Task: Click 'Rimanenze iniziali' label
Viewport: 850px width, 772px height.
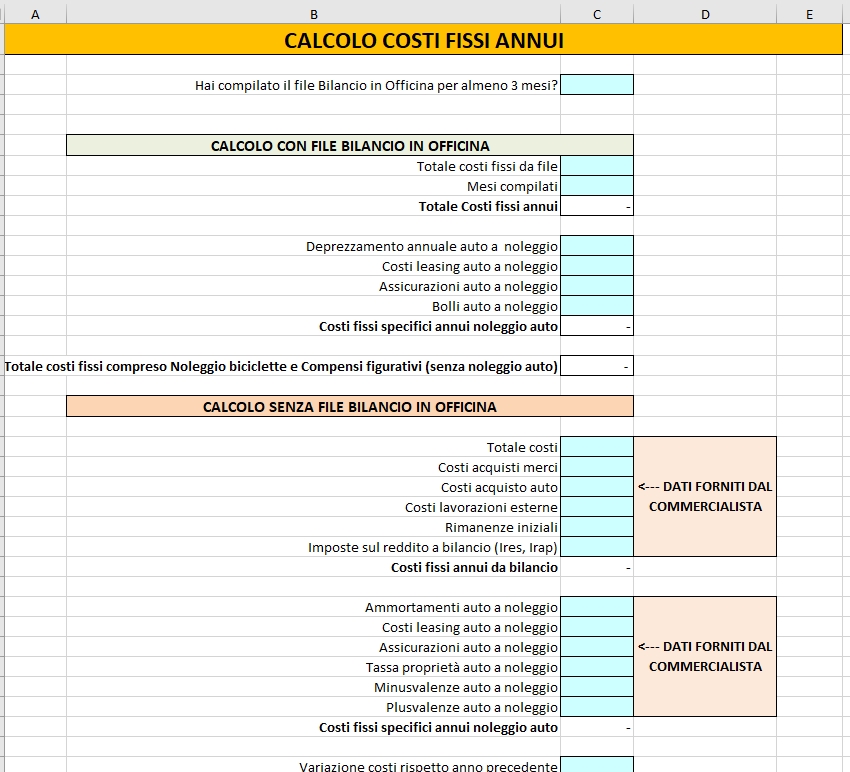Action: pos(501,527)
